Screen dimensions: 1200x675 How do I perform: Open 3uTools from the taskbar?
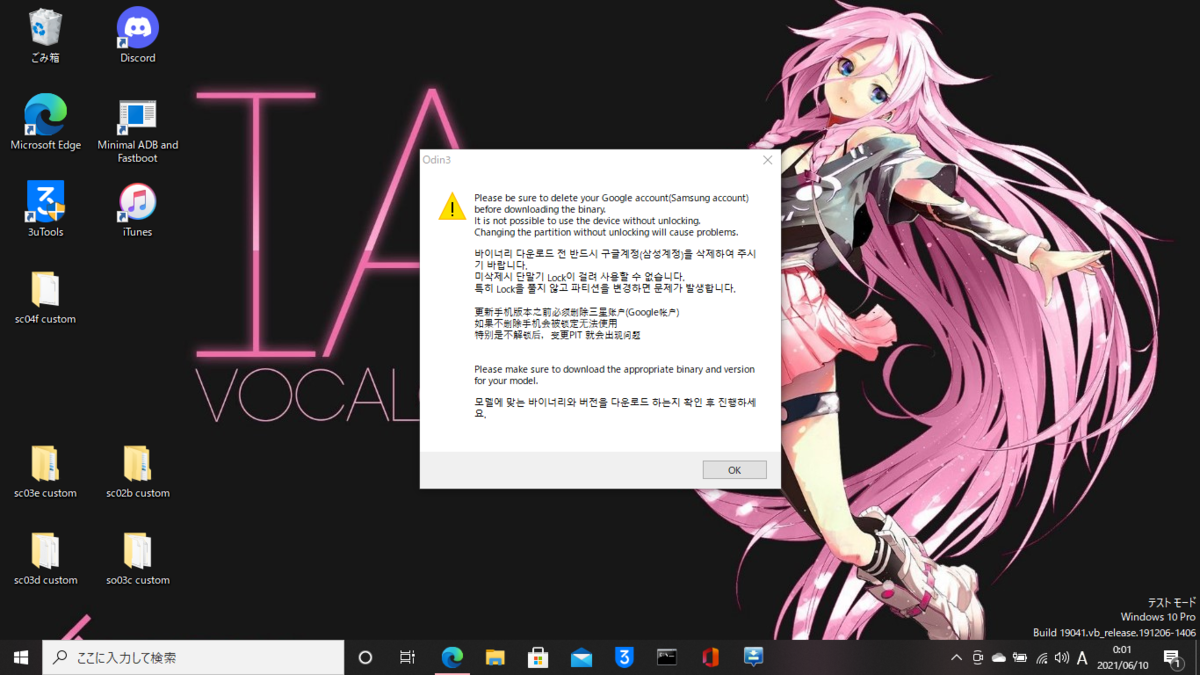click(x=624, y=657)
